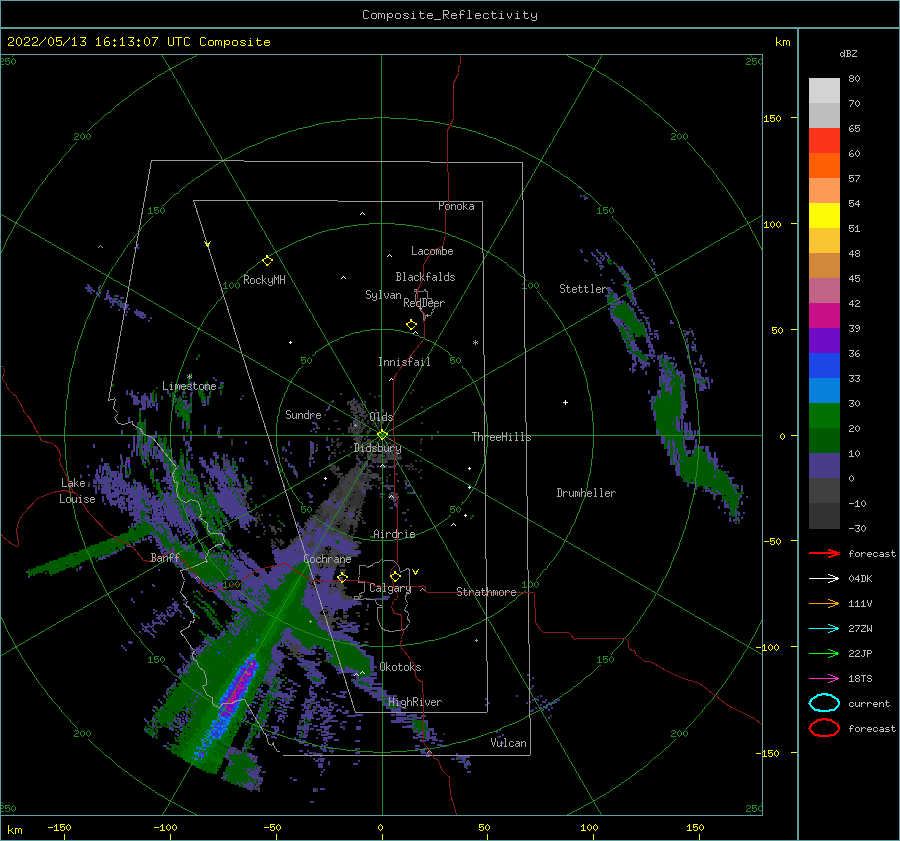Screen dimensions: 900x841
Task: Click the Sundre label
Action: coord(303,414)
